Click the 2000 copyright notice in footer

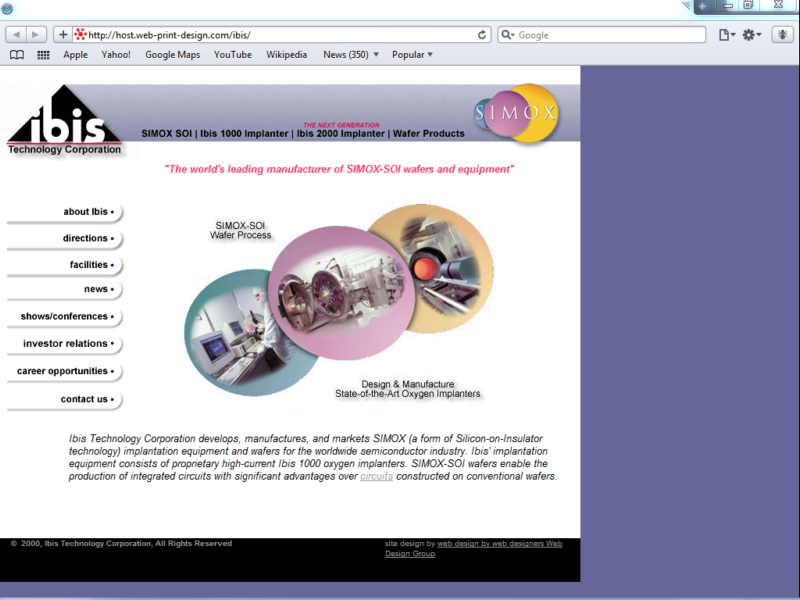click(x=121, y=544)
